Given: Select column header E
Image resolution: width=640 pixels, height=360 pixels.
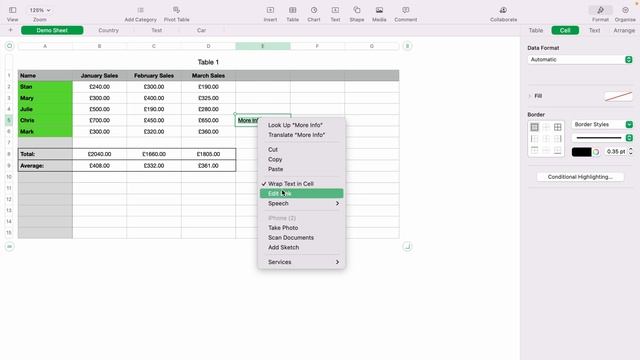Looking at the screenshot, I should pyautogui.click(x=263, y=46).
